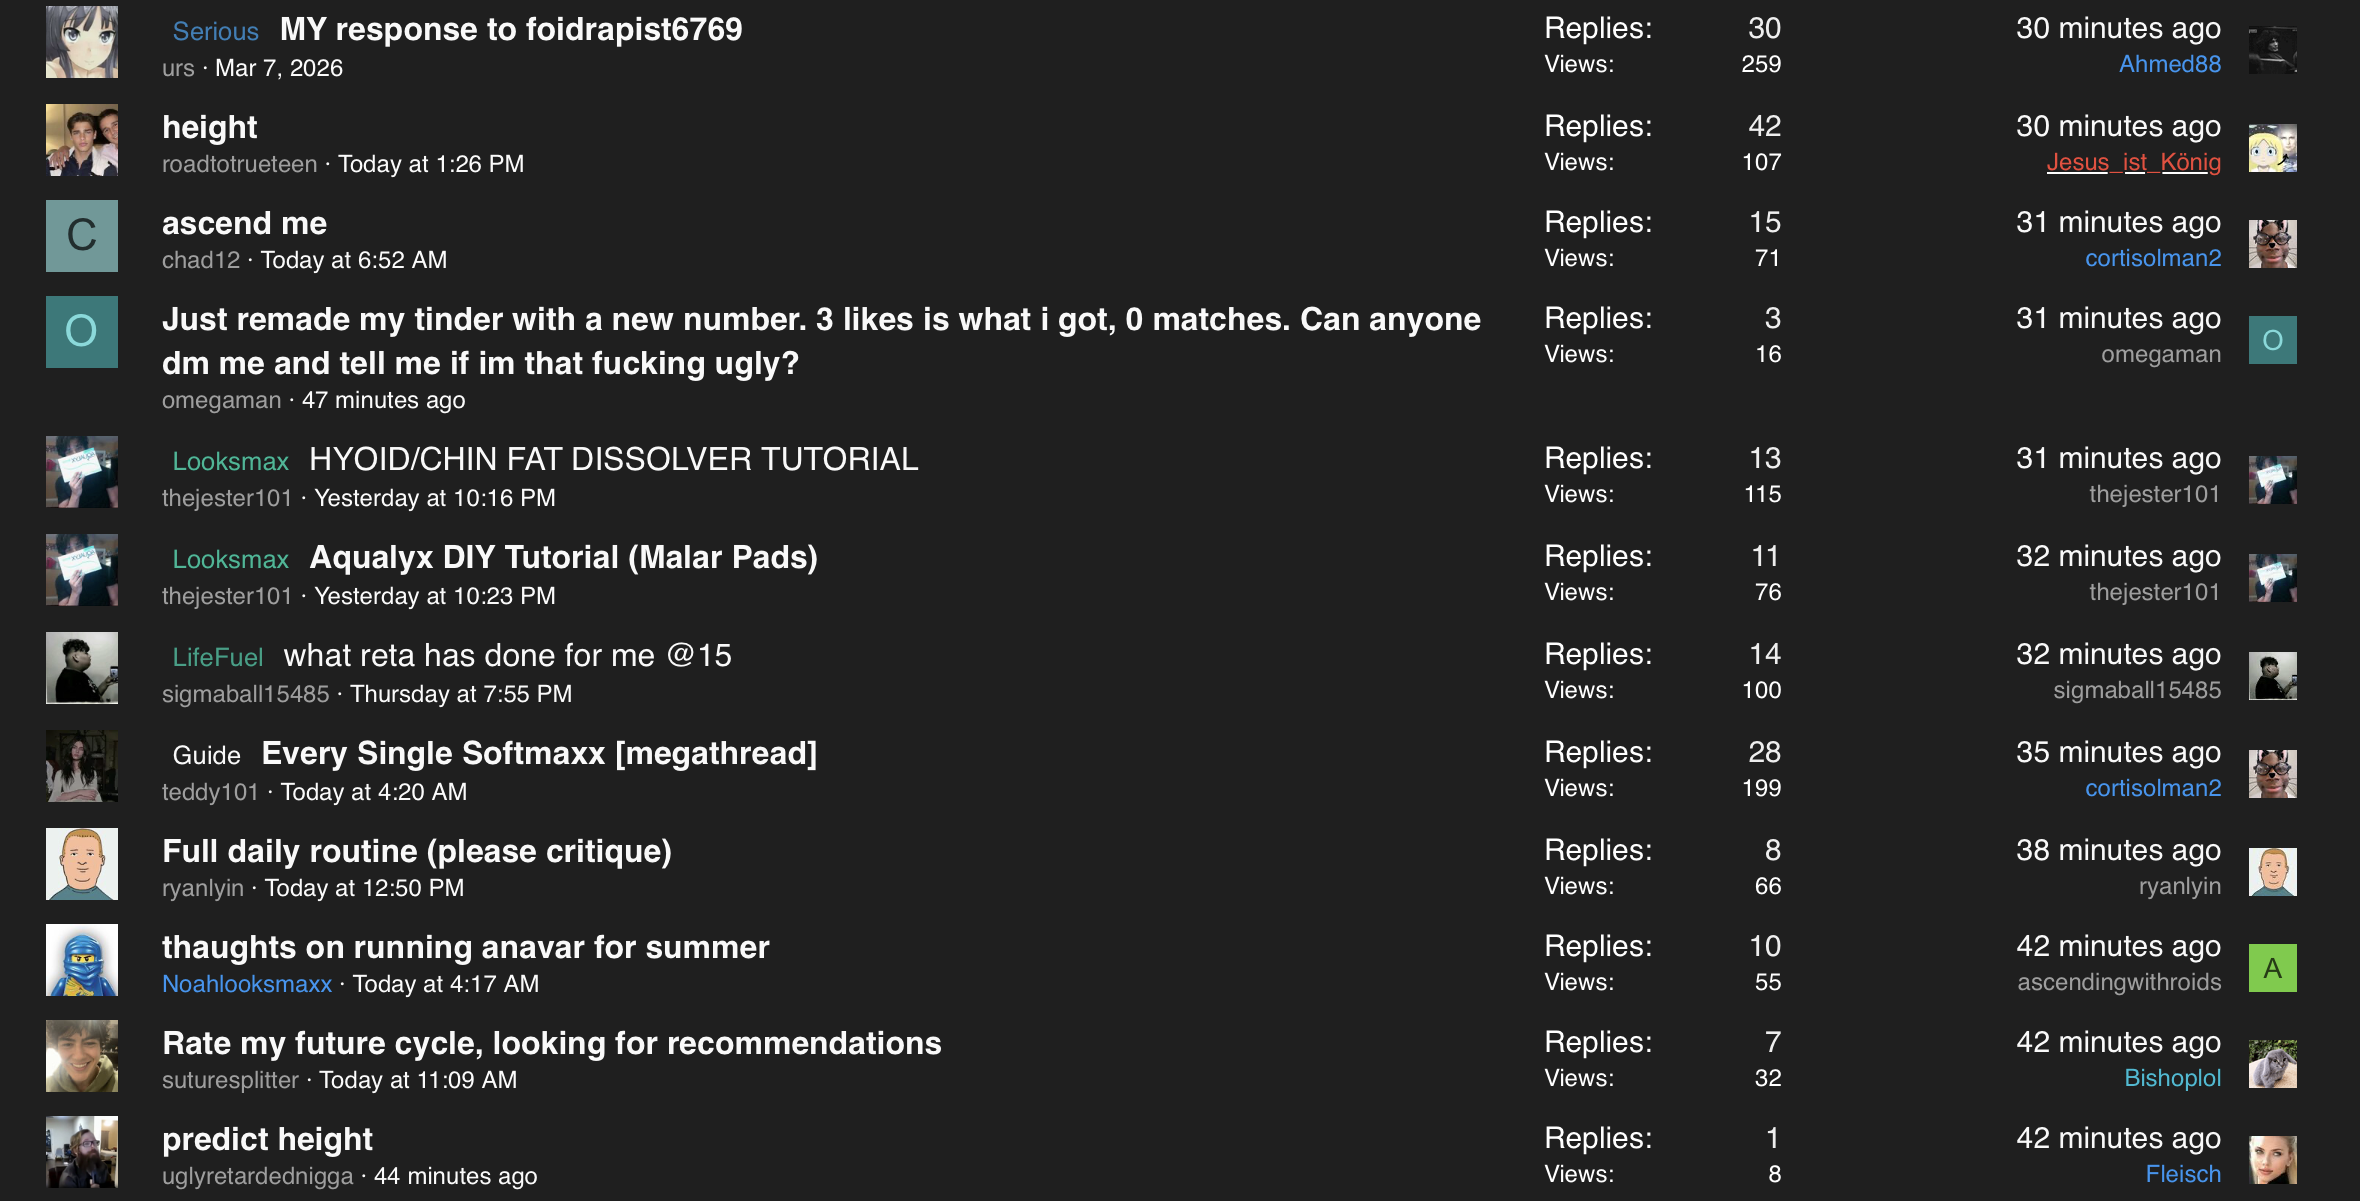Click omegaman's small O avatar in last-post column
Screen dimensions: 2360x1201
tap(2272, 340)
